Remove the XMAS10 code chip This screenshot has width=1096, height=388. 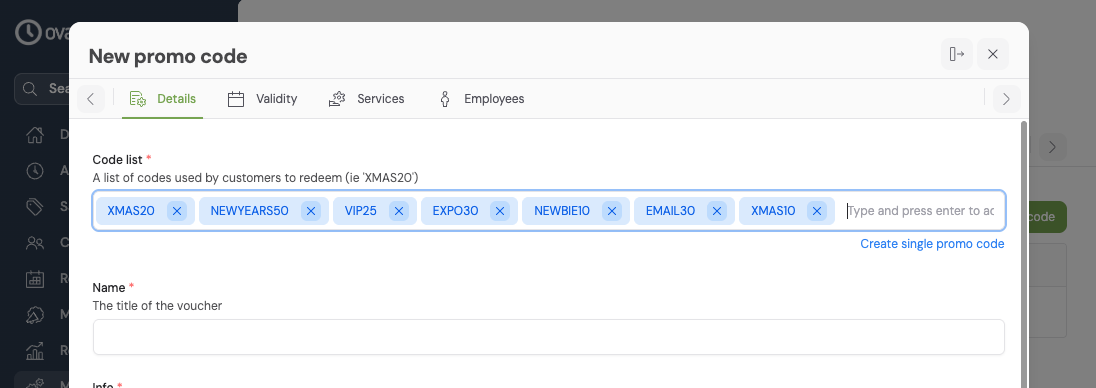point(816,210)
